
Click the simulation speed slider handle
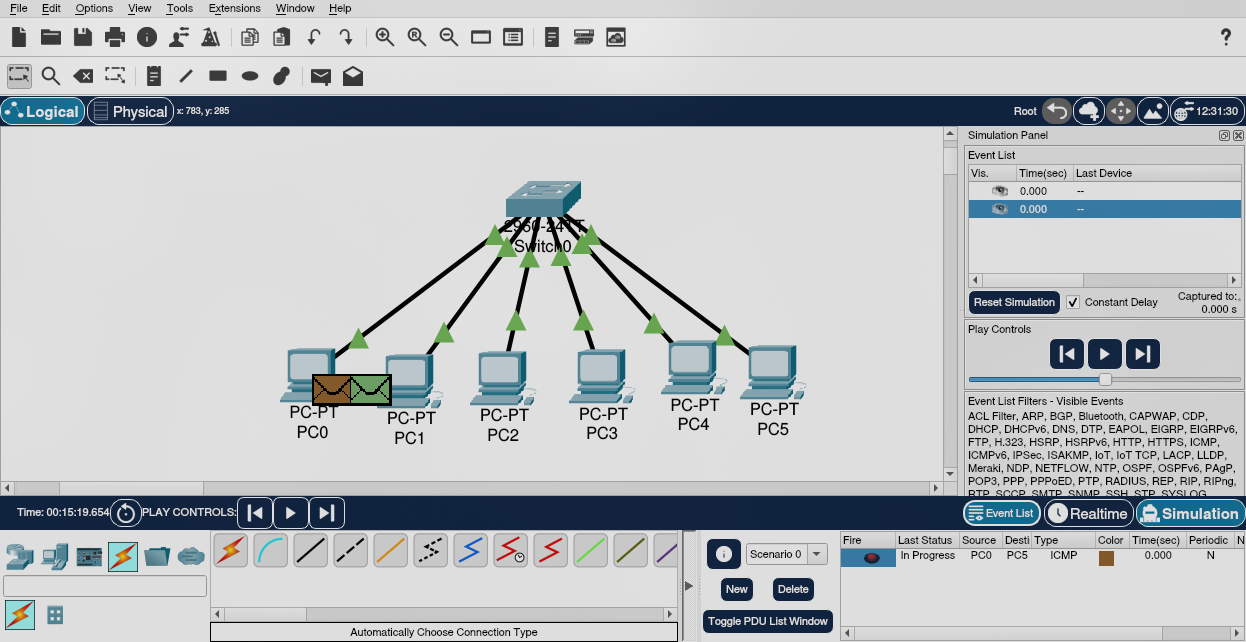click(x=1105, y=379)
